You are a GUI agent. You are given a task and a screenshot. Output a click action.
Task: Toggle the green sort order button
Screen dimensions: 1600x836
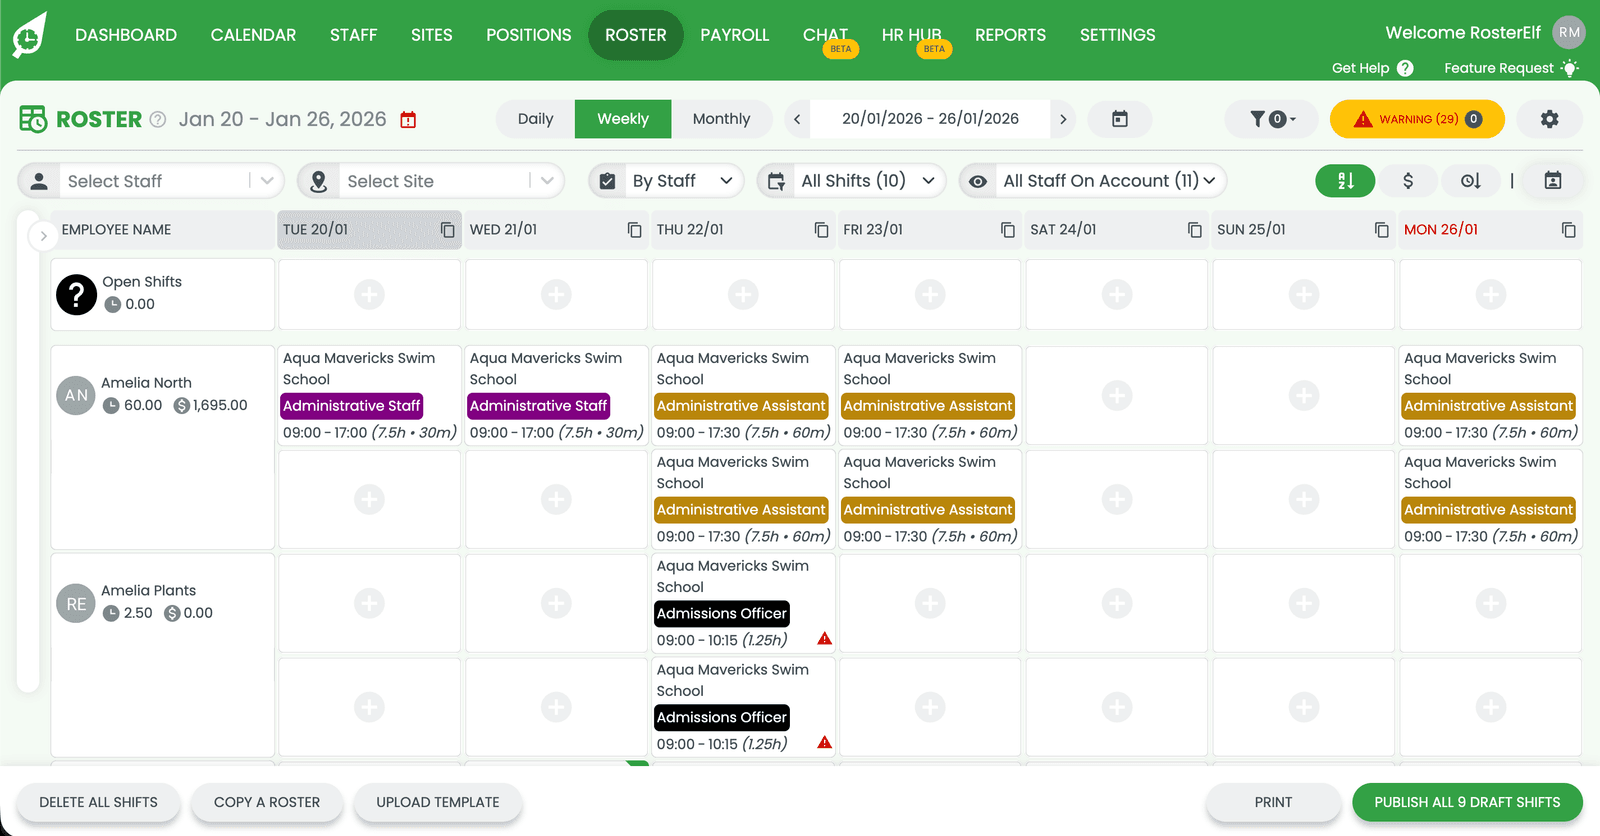click(1345, 181)
